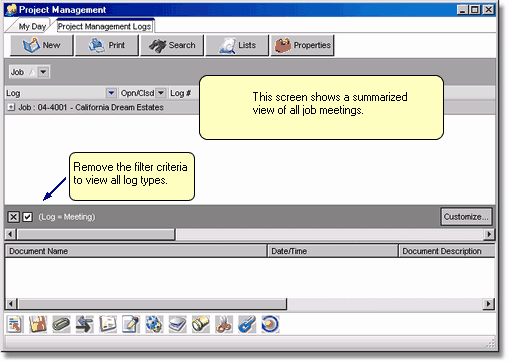Expand the Job 04-4001 California Dream Estates group
The height and width of the screenshot is (362, 509).
pyautogui.click(x=11, y=107)
